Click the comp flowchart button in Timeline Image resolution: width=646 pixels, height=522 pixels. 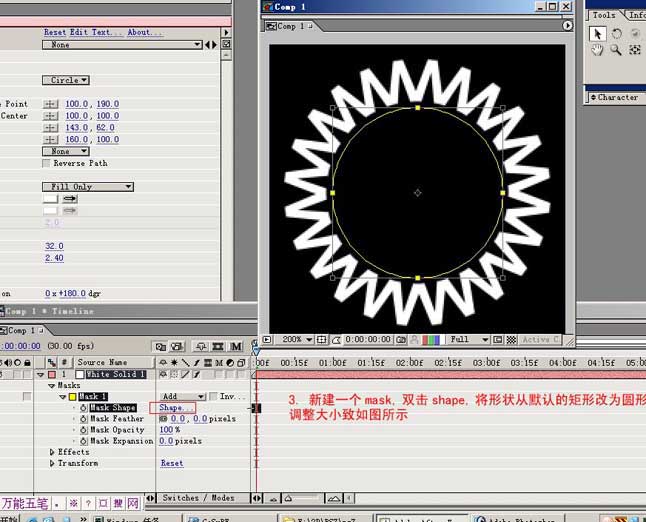(x=161, y=346)
